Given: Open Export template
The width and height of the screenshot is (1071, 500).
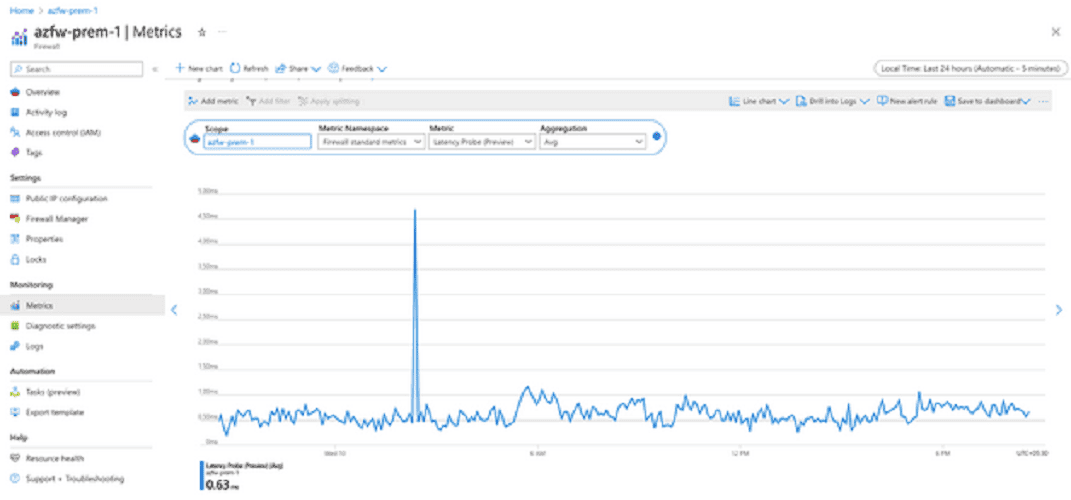Looking at the screenshot, I should click(x=55, y=413).
